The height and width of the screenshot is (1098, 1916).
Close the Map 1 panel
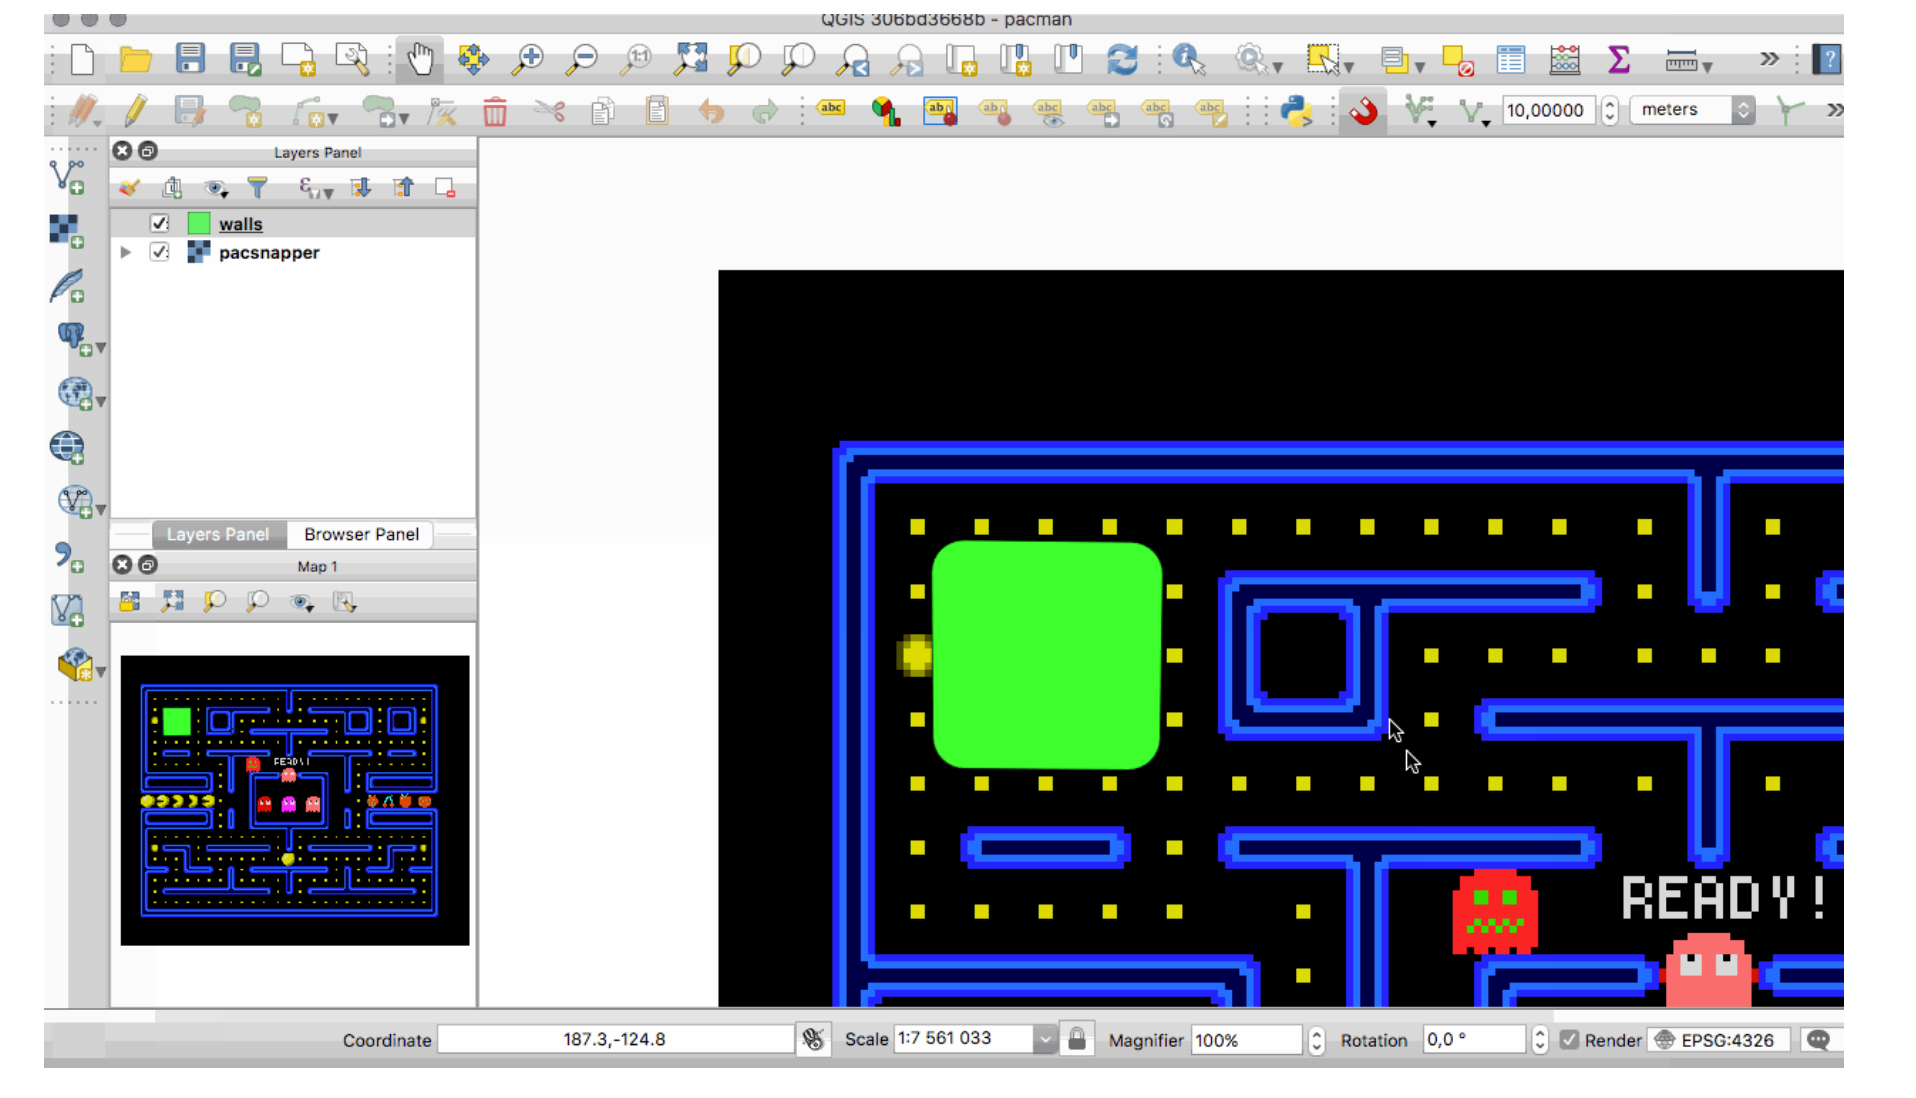click(122, 565)
